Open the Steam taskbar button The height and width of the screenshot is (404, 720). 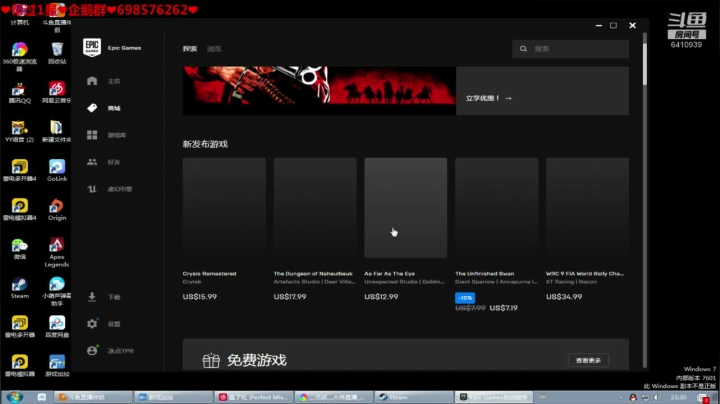coord(414,397)
